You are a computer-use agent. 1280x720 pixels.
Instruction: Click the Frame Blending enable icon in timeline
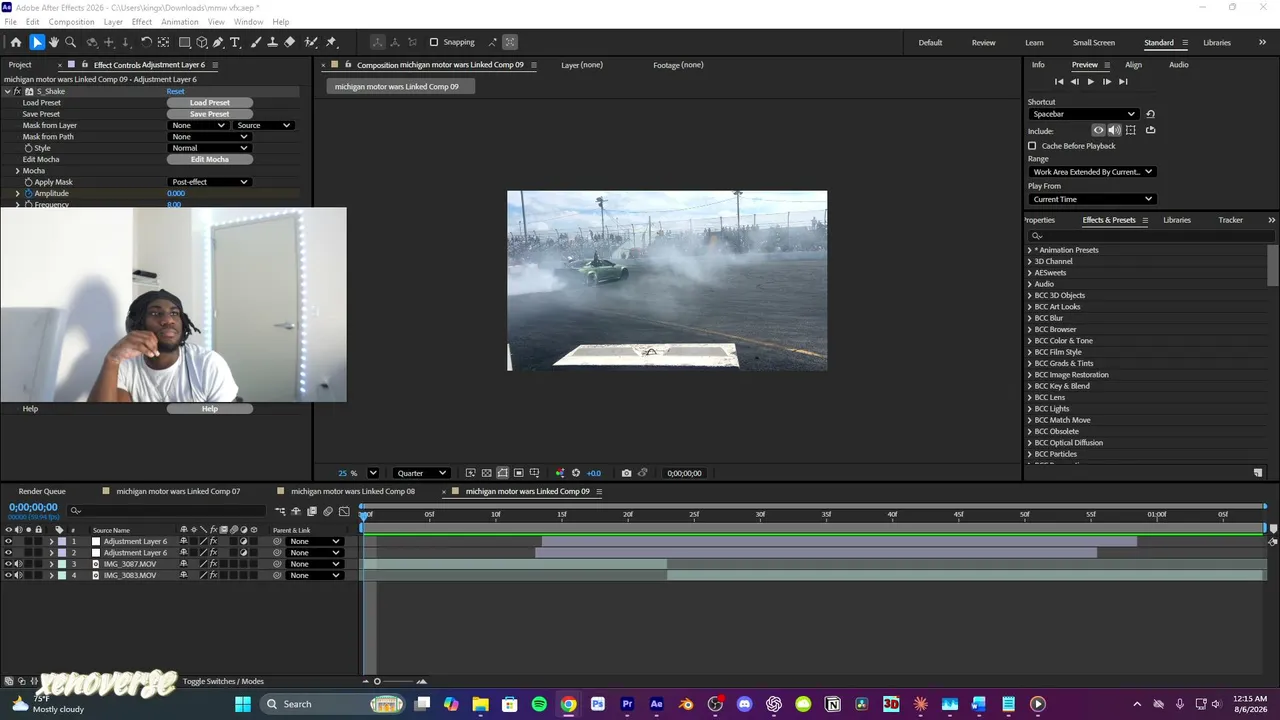pyautogui.click(x=312, y=511)
